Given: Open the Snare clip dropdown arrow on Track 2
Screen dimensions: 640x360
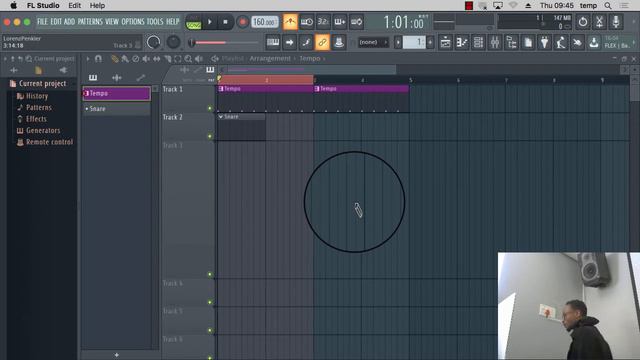Looking at the screenshot, I should [x=221, y=117].
